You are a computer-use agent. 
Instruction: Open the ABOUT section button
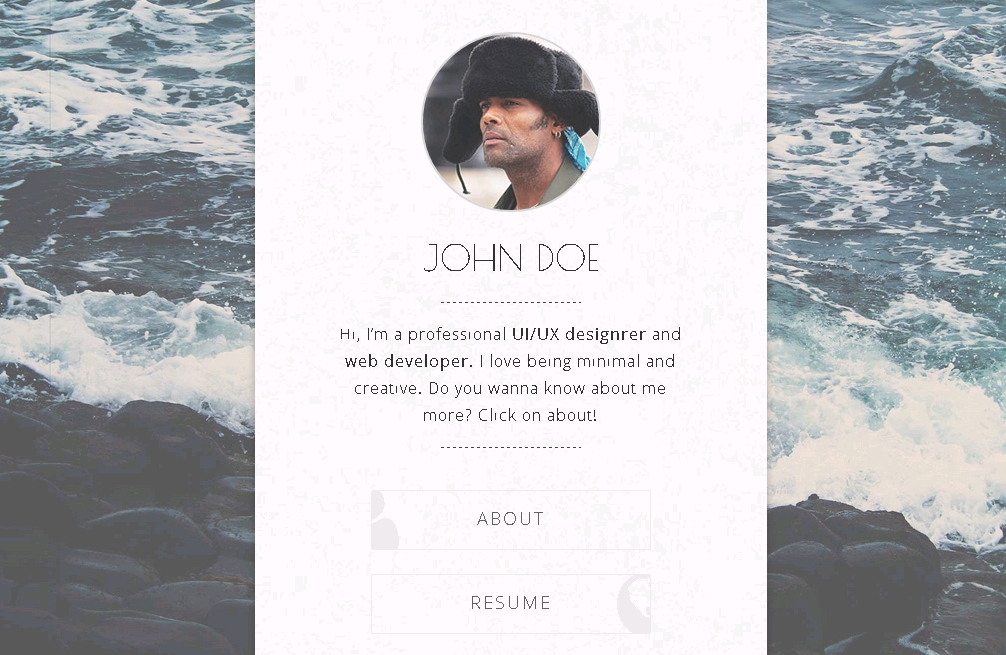511,520
